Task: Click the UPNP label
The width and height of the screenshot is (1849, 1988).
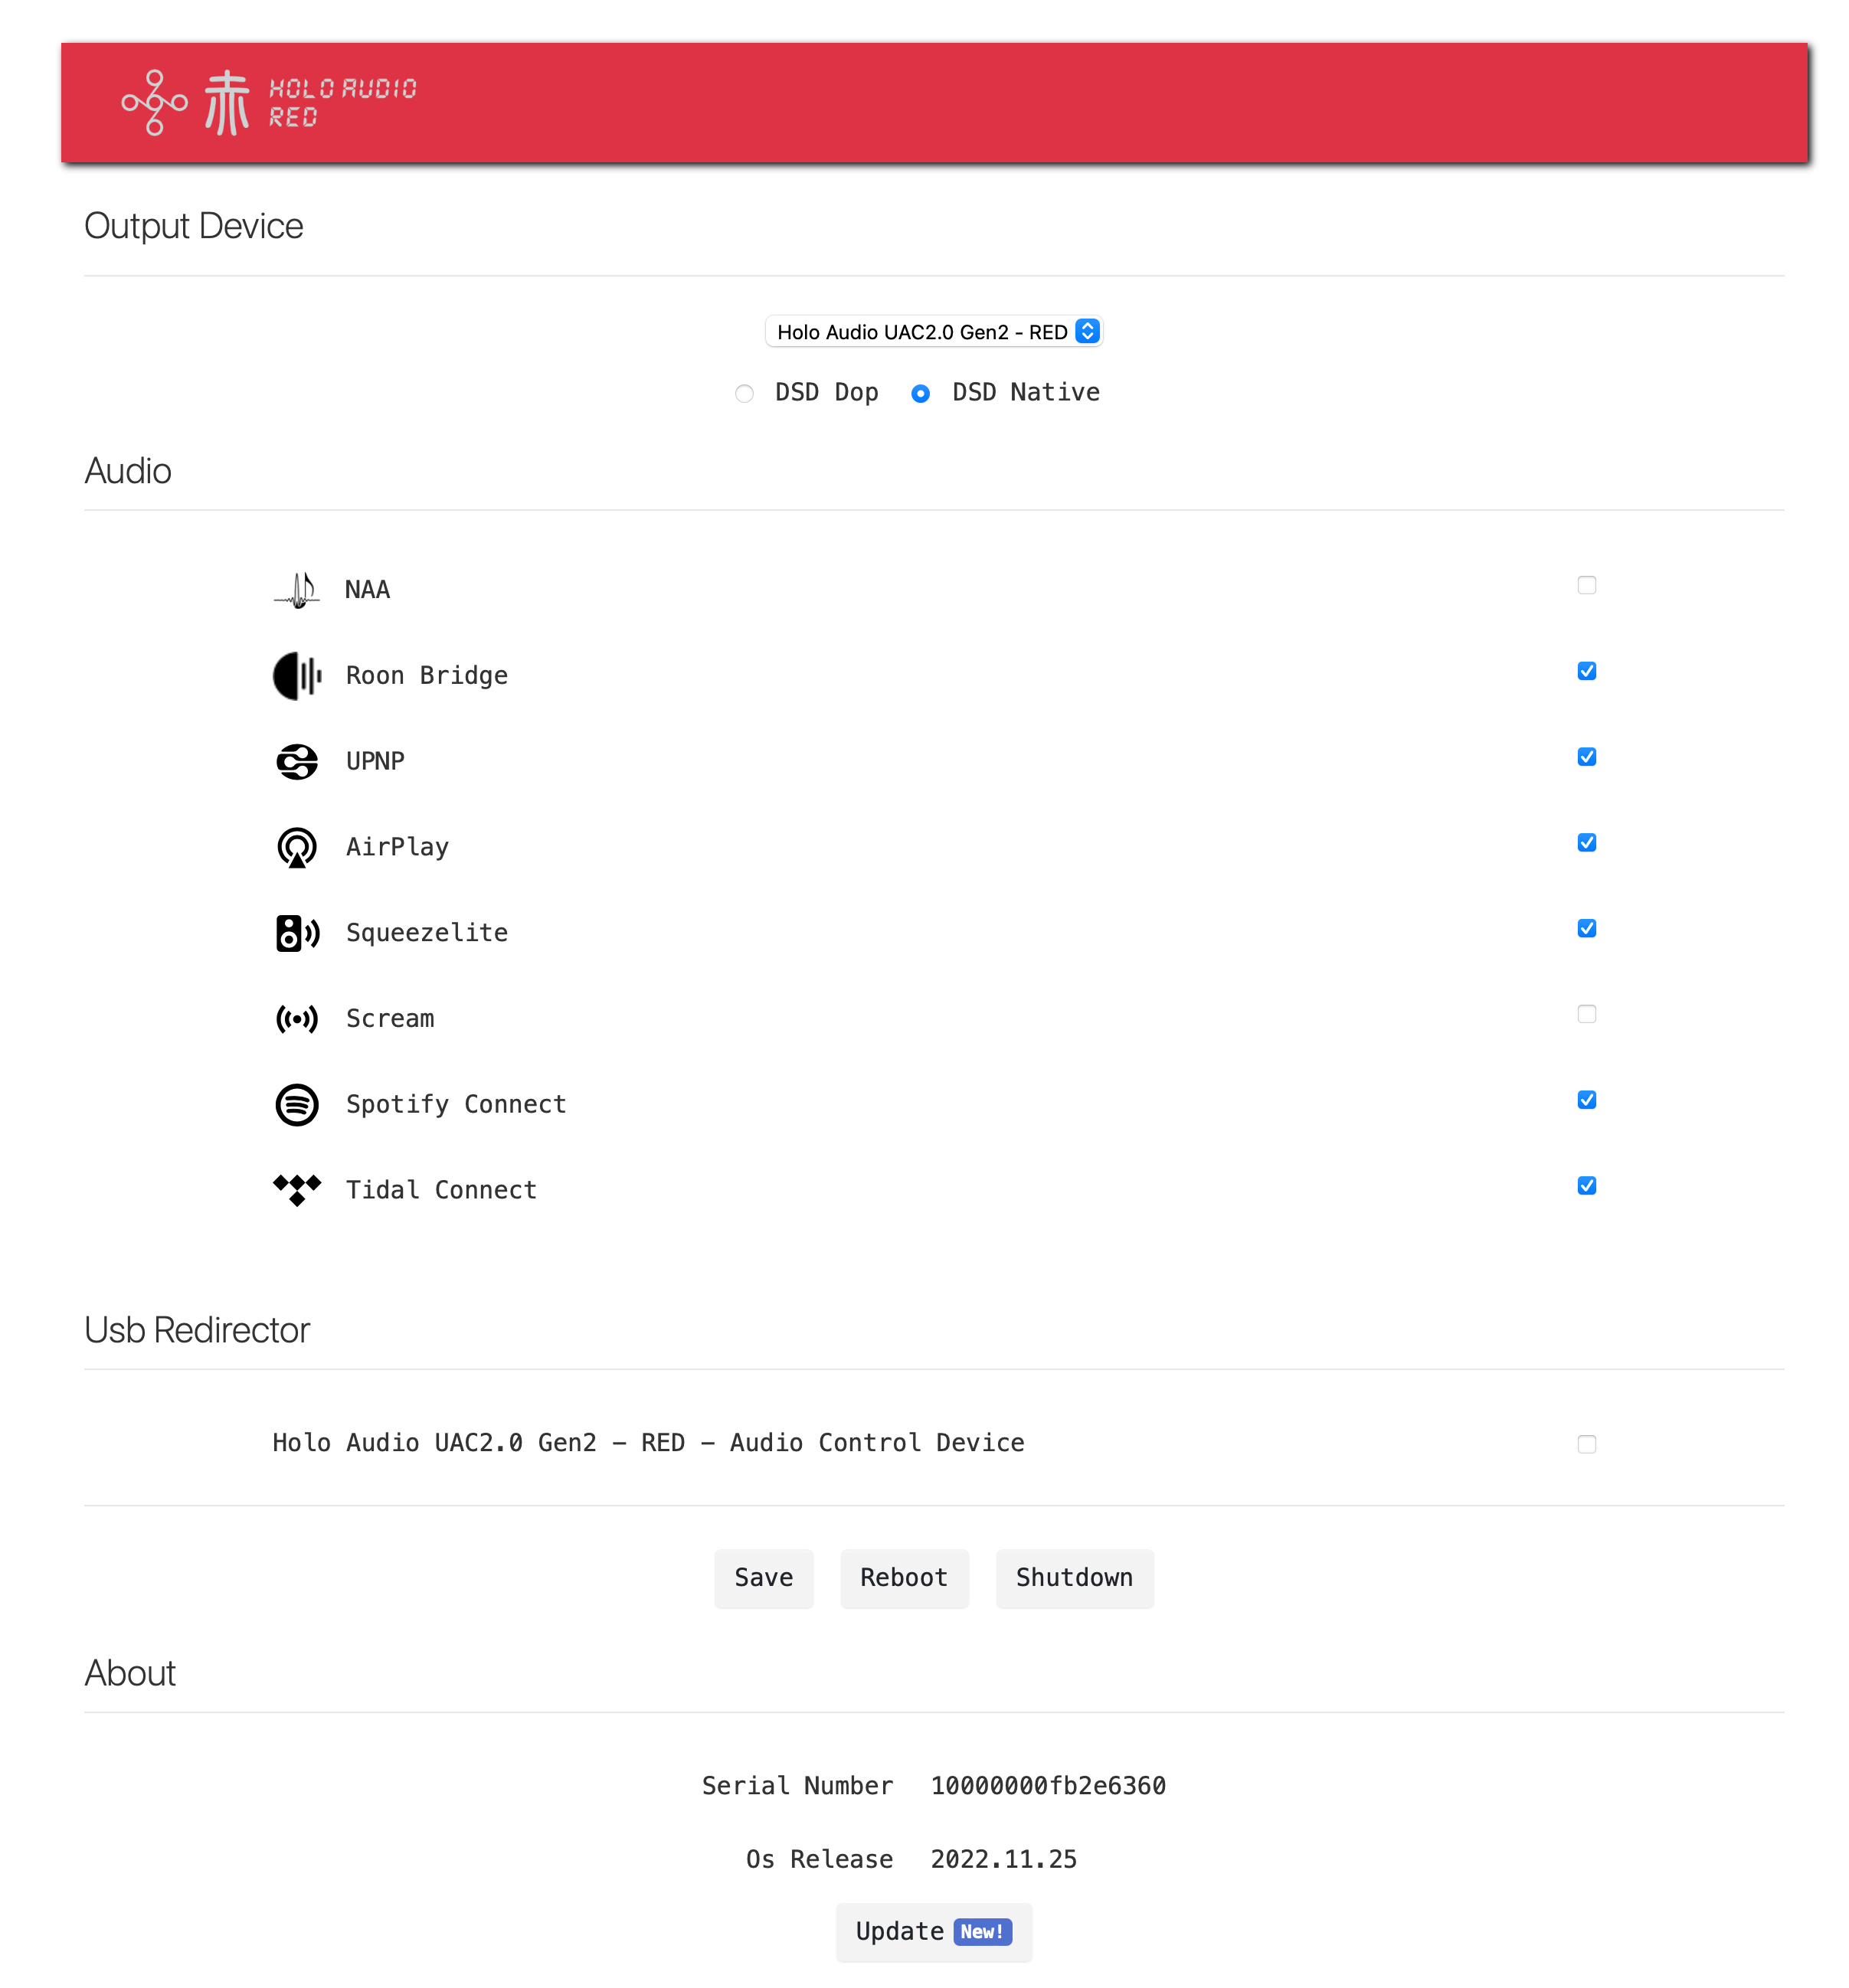Action: click(375, 762)
